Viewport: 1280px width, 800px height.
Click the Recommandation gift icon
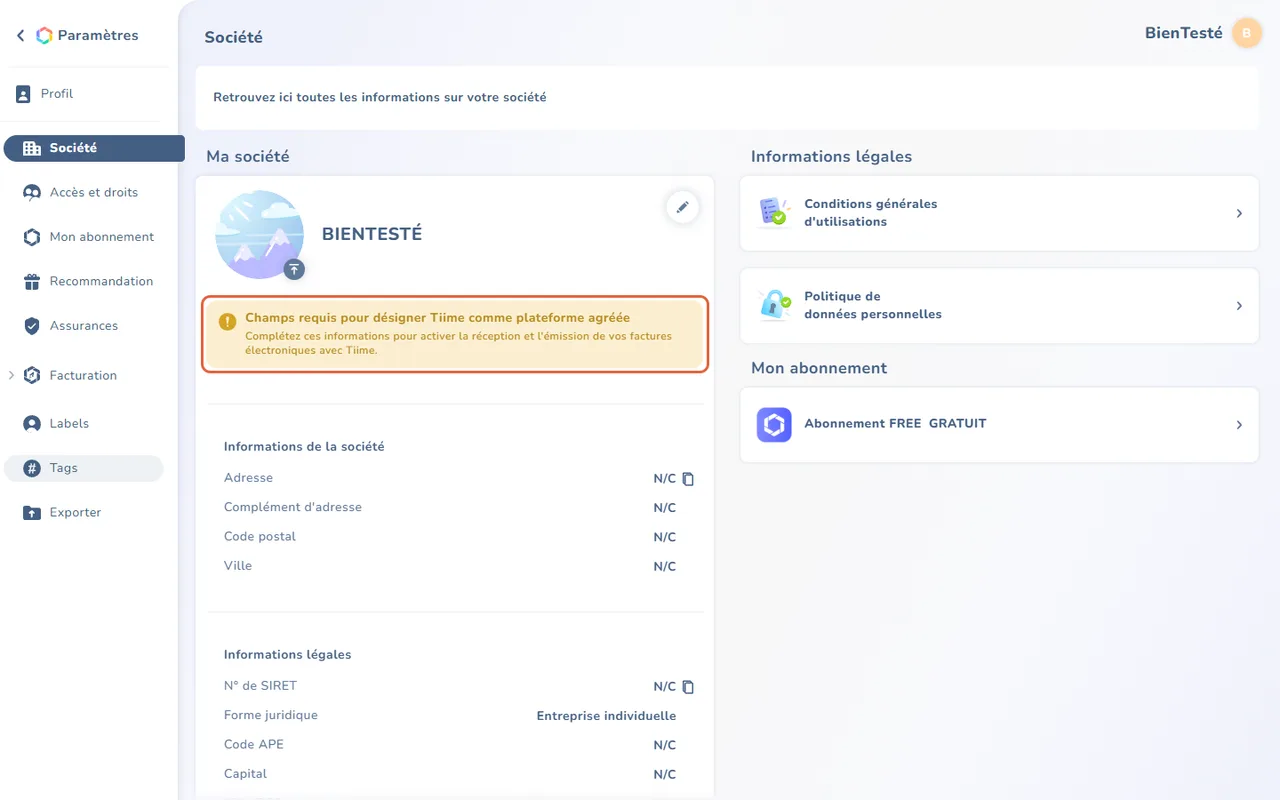click(x=32, y=282)
